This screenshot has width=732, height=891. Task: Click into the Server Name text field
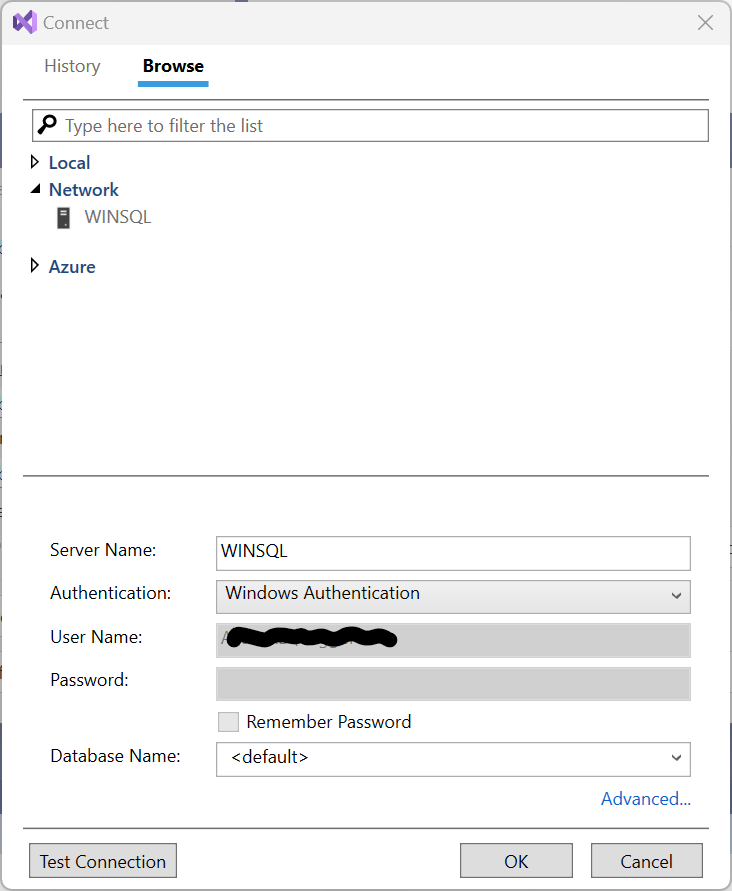click(452, 552)
